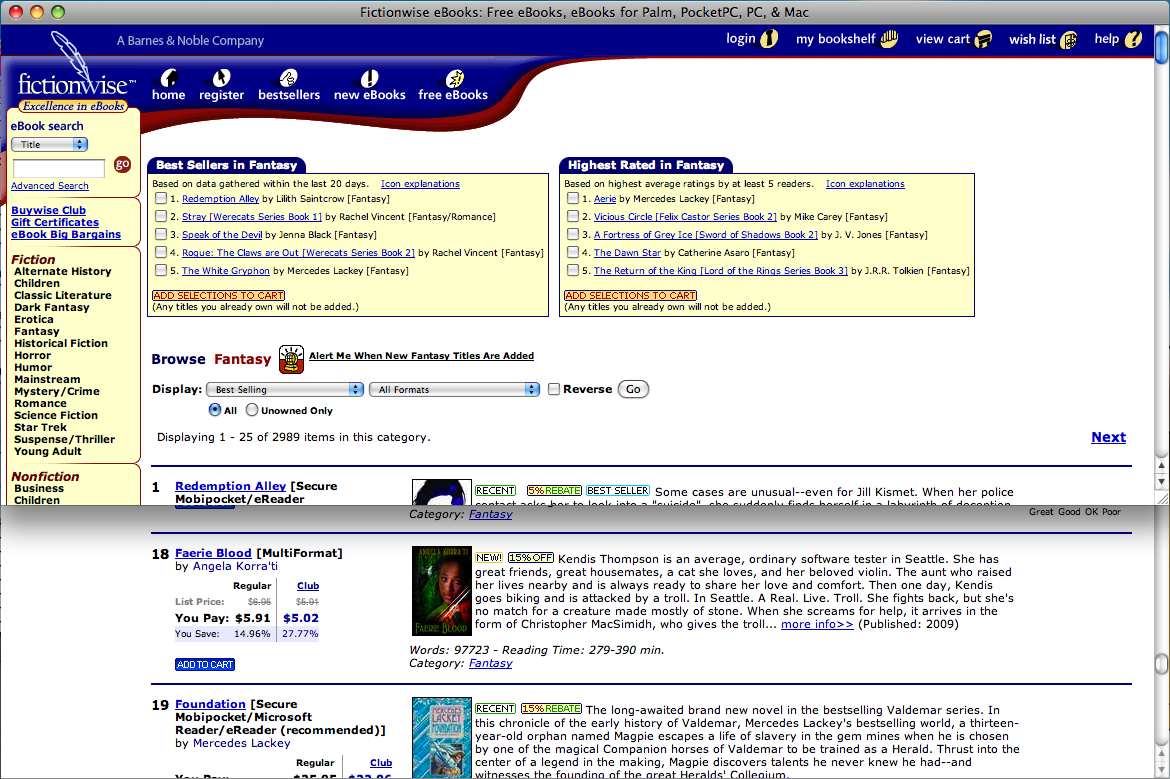Click the help question mark icon
This screenshot has width=1170, height=779.
pos(1132,40)
